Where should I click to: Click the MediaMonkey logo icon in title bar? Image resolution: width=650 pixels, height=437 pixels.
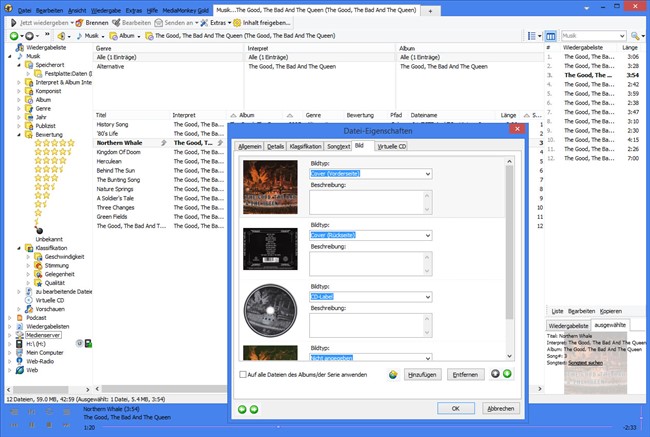(x=8, y=8)
